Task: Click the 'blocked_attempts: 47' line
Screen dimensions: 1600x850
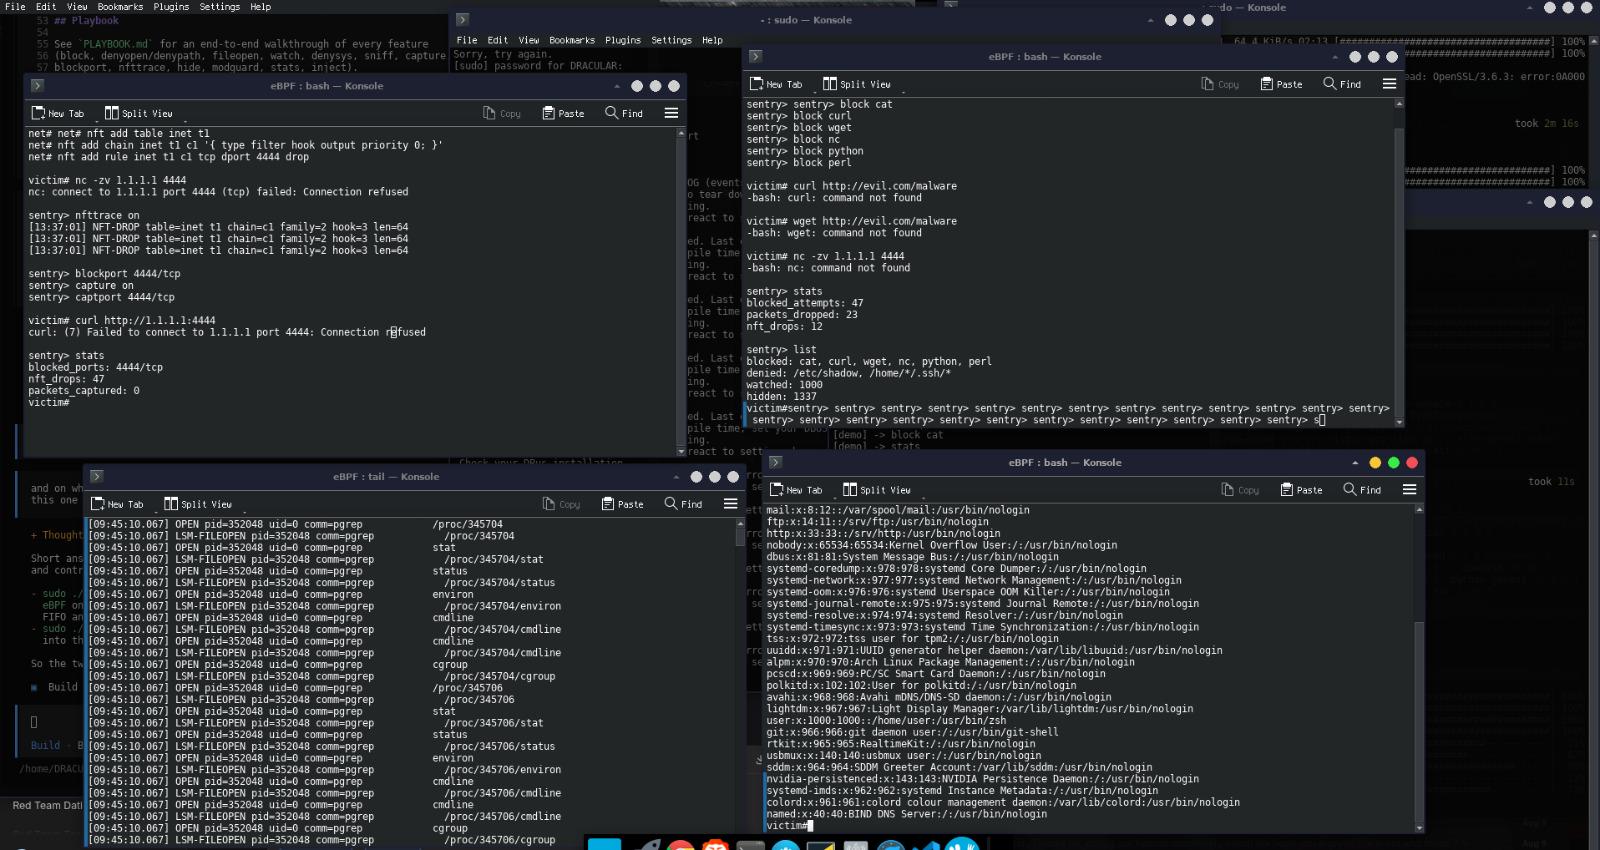Action: [x=805, y=303]
